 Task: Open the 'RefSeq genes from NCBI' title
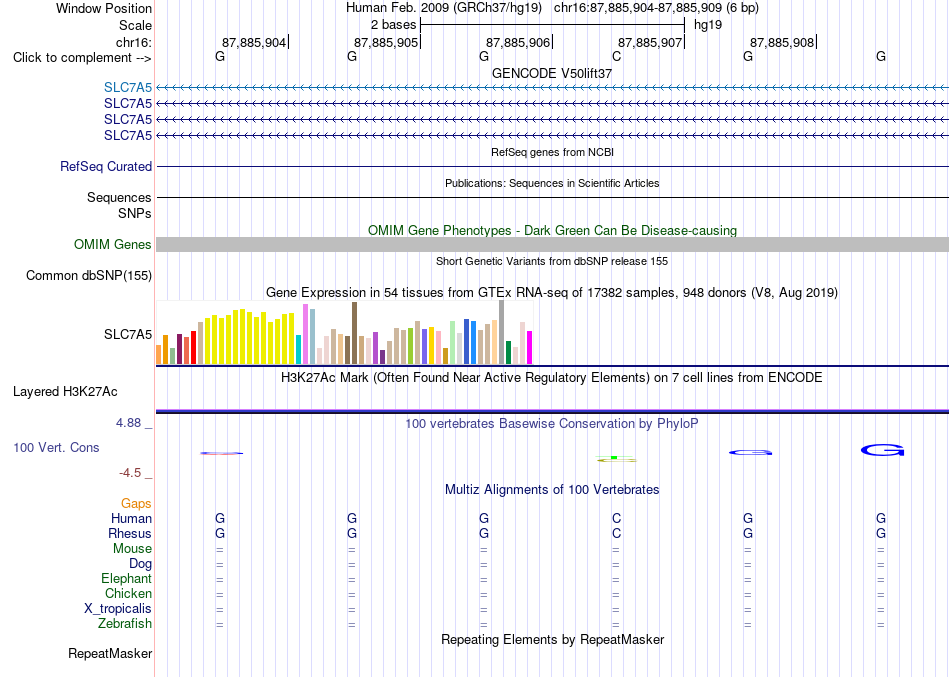point(553,152)
